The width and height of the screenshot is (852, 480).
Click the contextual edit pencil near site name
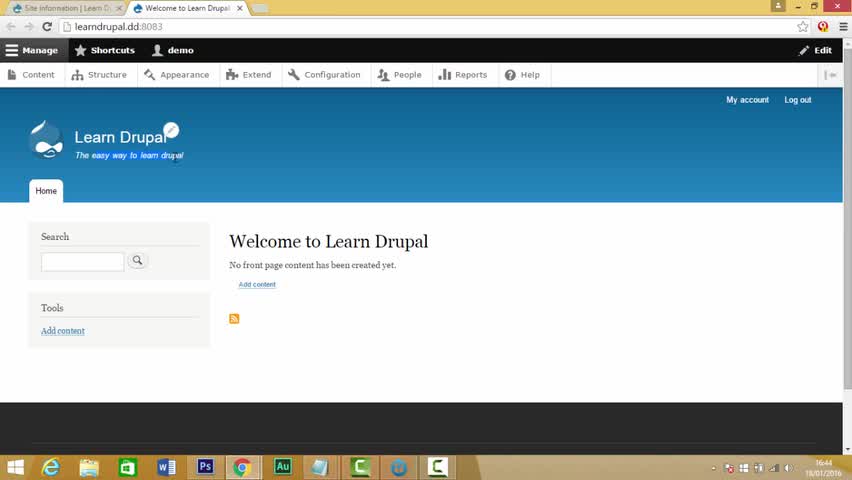tap(171, 130)
